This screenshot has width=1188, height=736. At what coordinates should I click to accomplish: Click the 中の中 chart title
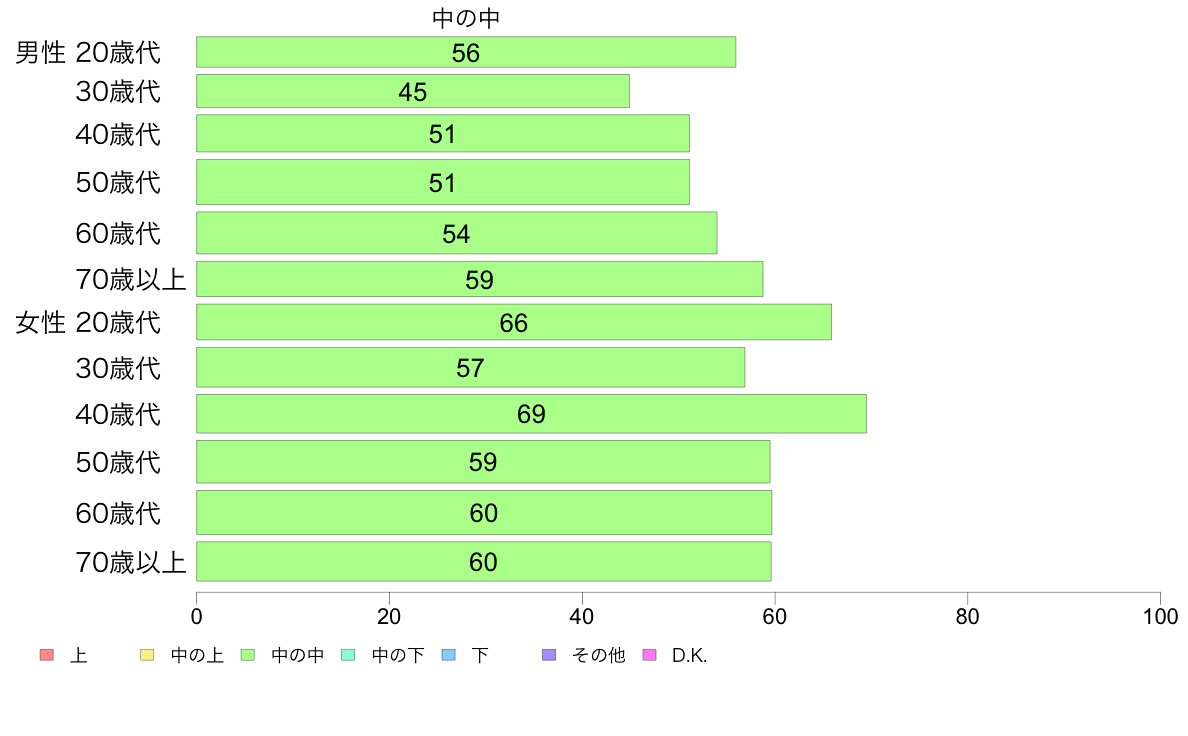(466, 18)
